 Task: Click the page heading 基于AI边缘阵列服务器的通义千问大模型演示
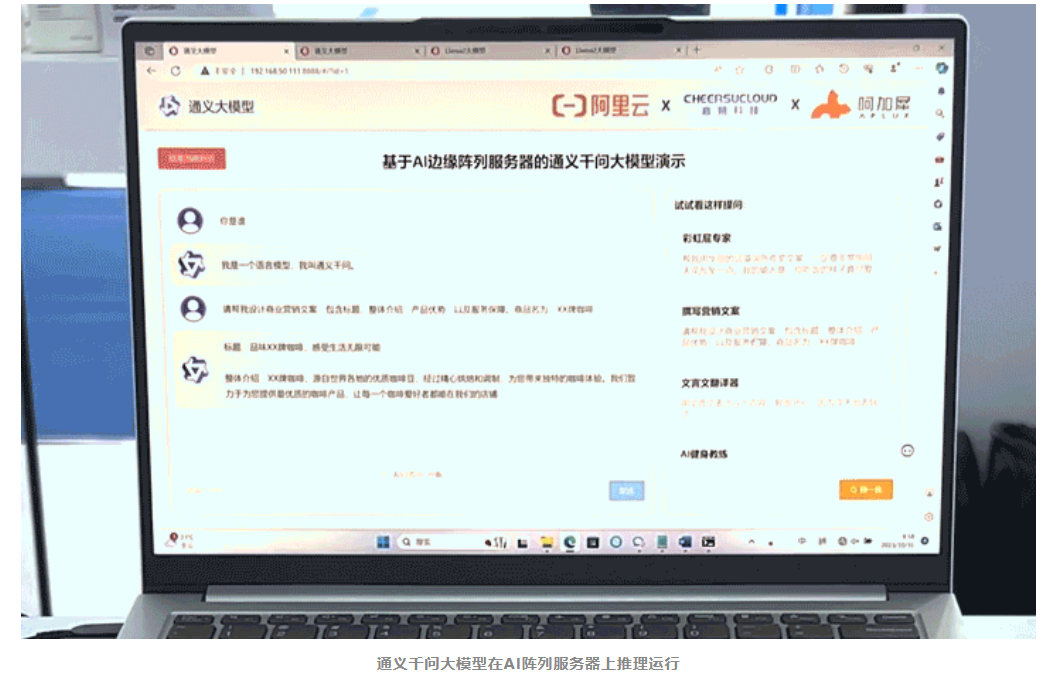pos(534,162)
